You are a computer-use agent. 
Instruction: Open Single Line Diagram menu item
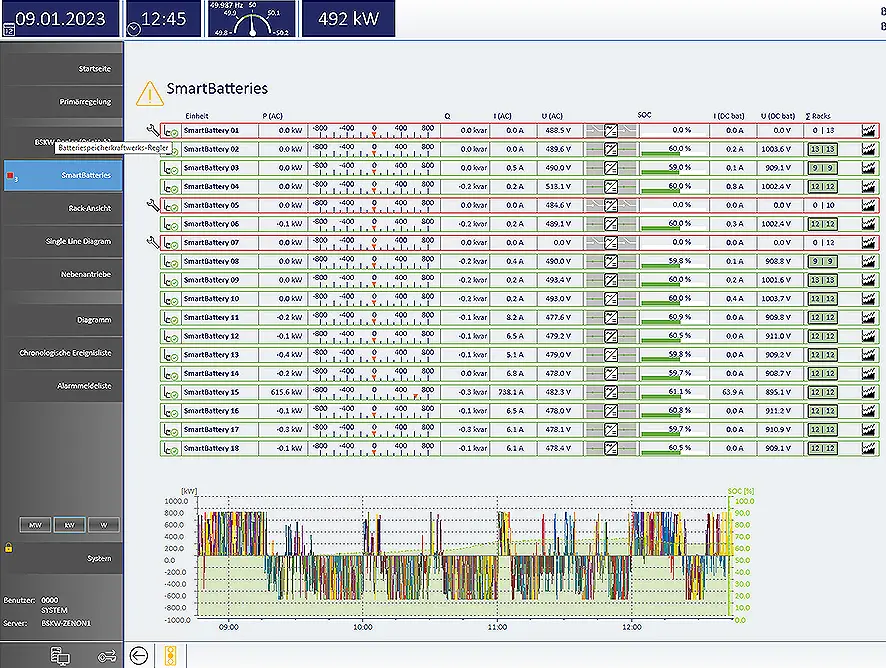pyautogui.click(x=63, y=241)
